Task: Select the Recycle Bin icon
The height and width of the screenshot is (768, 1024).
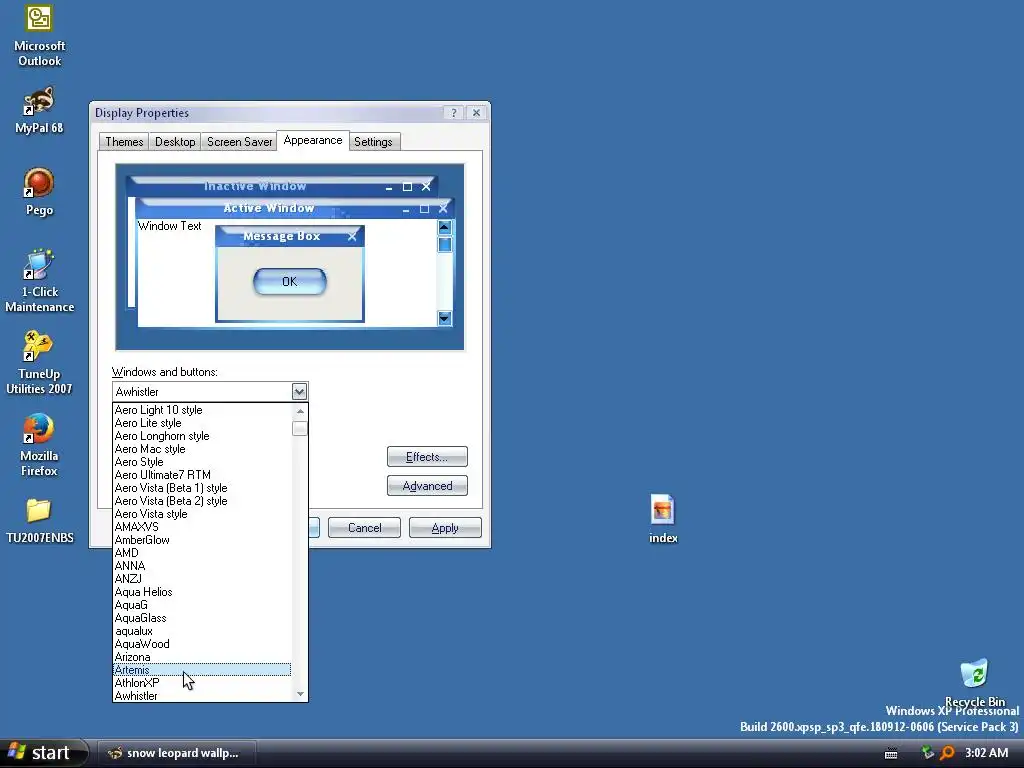Action: point(974,682)
